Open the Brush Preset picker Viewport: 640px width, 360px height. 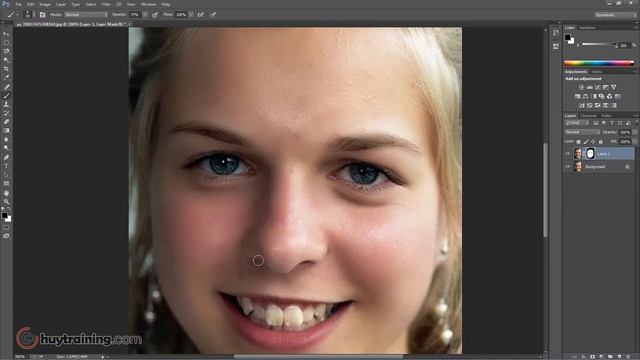coord(30,14)
